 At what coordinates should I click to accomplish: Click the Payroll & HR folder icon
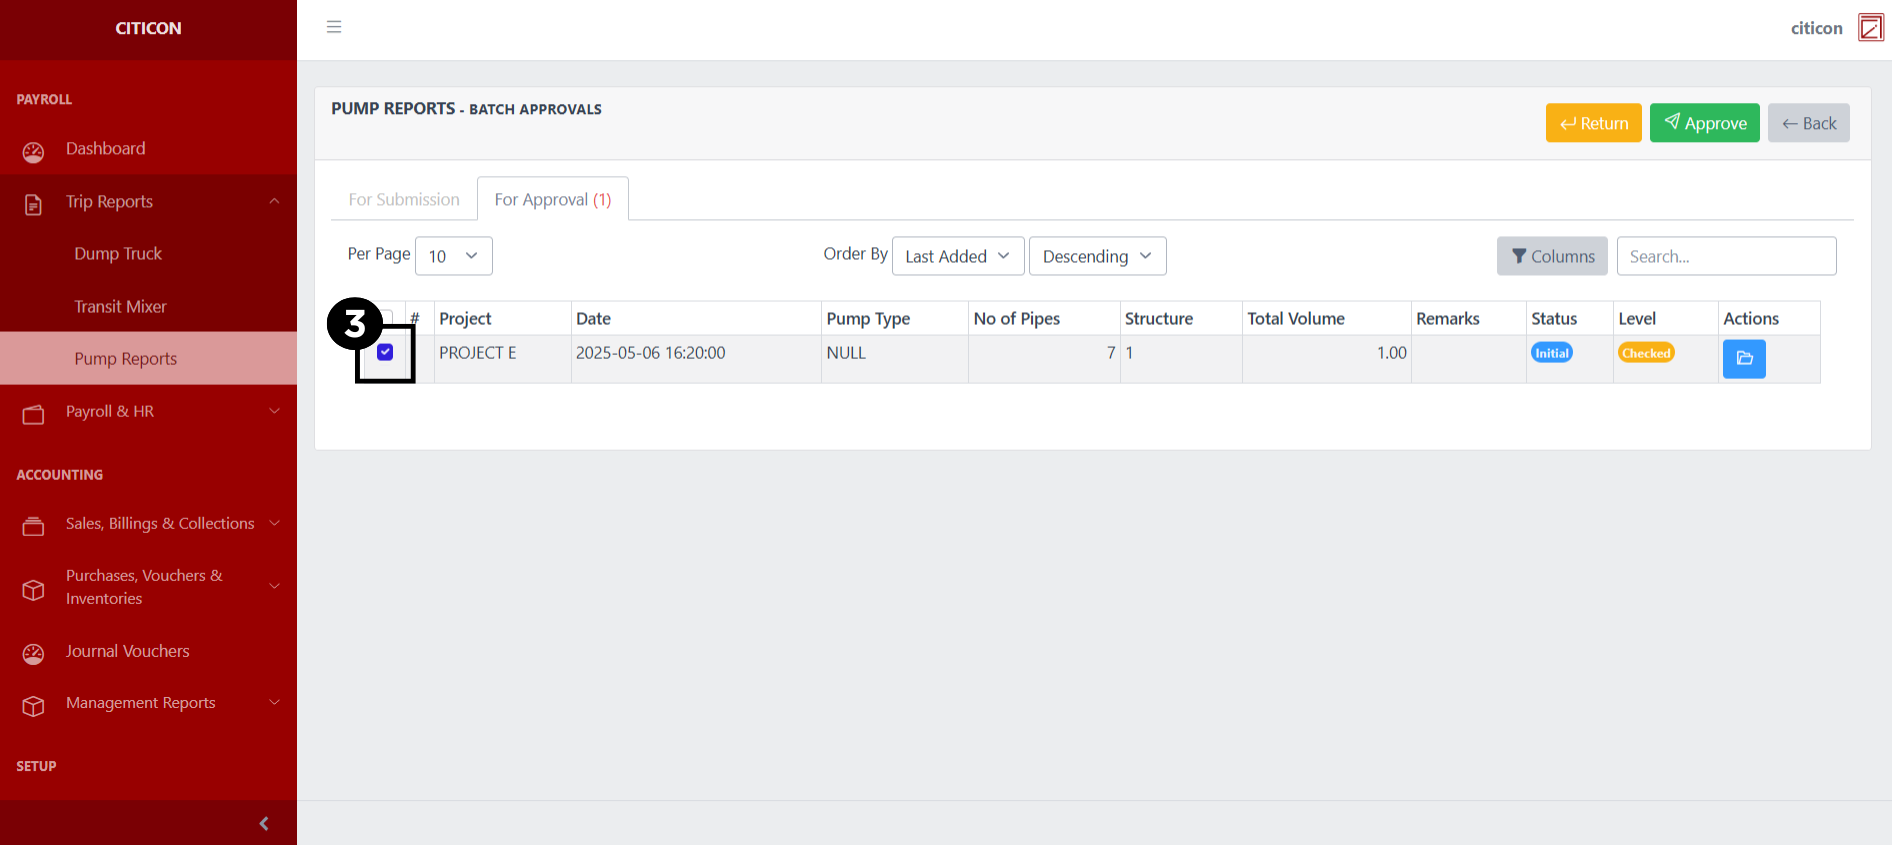[x=34, y=414]
